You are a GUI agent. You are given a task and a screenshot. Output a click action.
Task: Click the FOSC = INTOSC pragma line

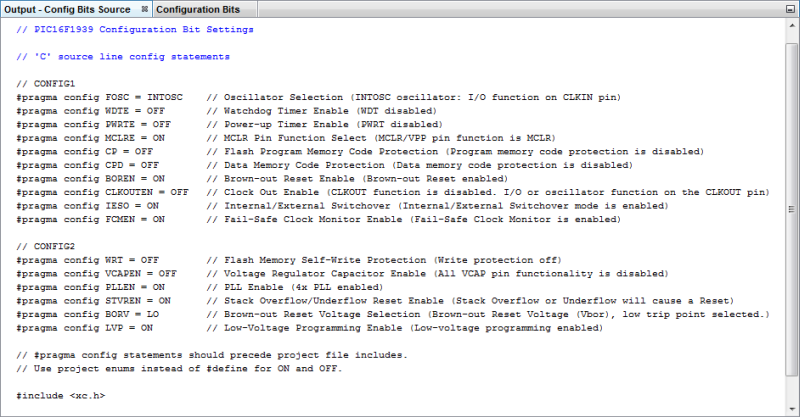click(100, 97)
